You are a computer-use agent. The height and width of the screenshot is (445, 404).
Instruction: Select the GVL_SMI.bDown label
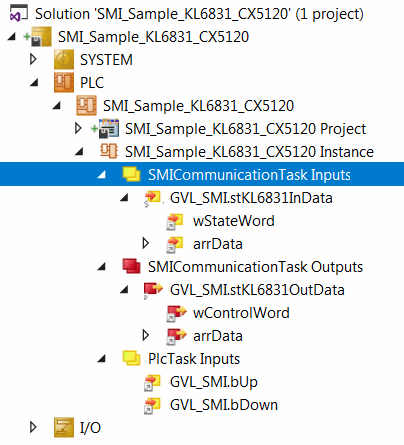pyautogui.click(x=224, y=405)
